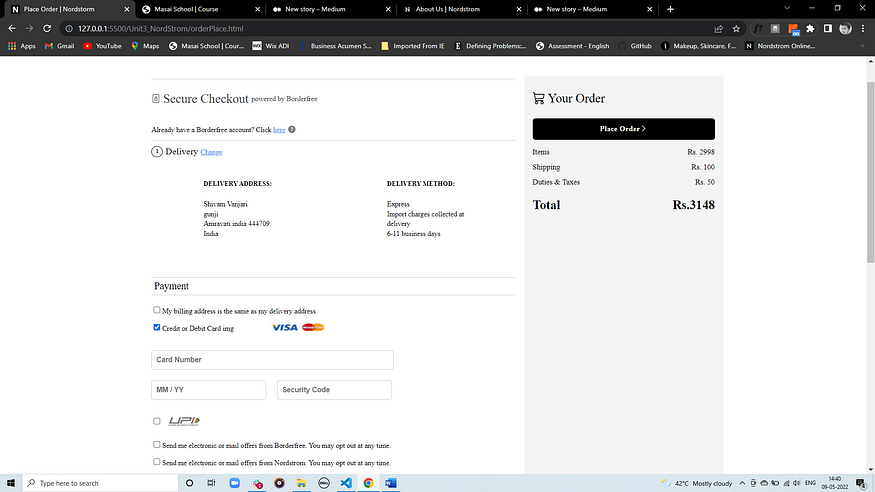Open the YouTube bookmark

tap(102, 46)
